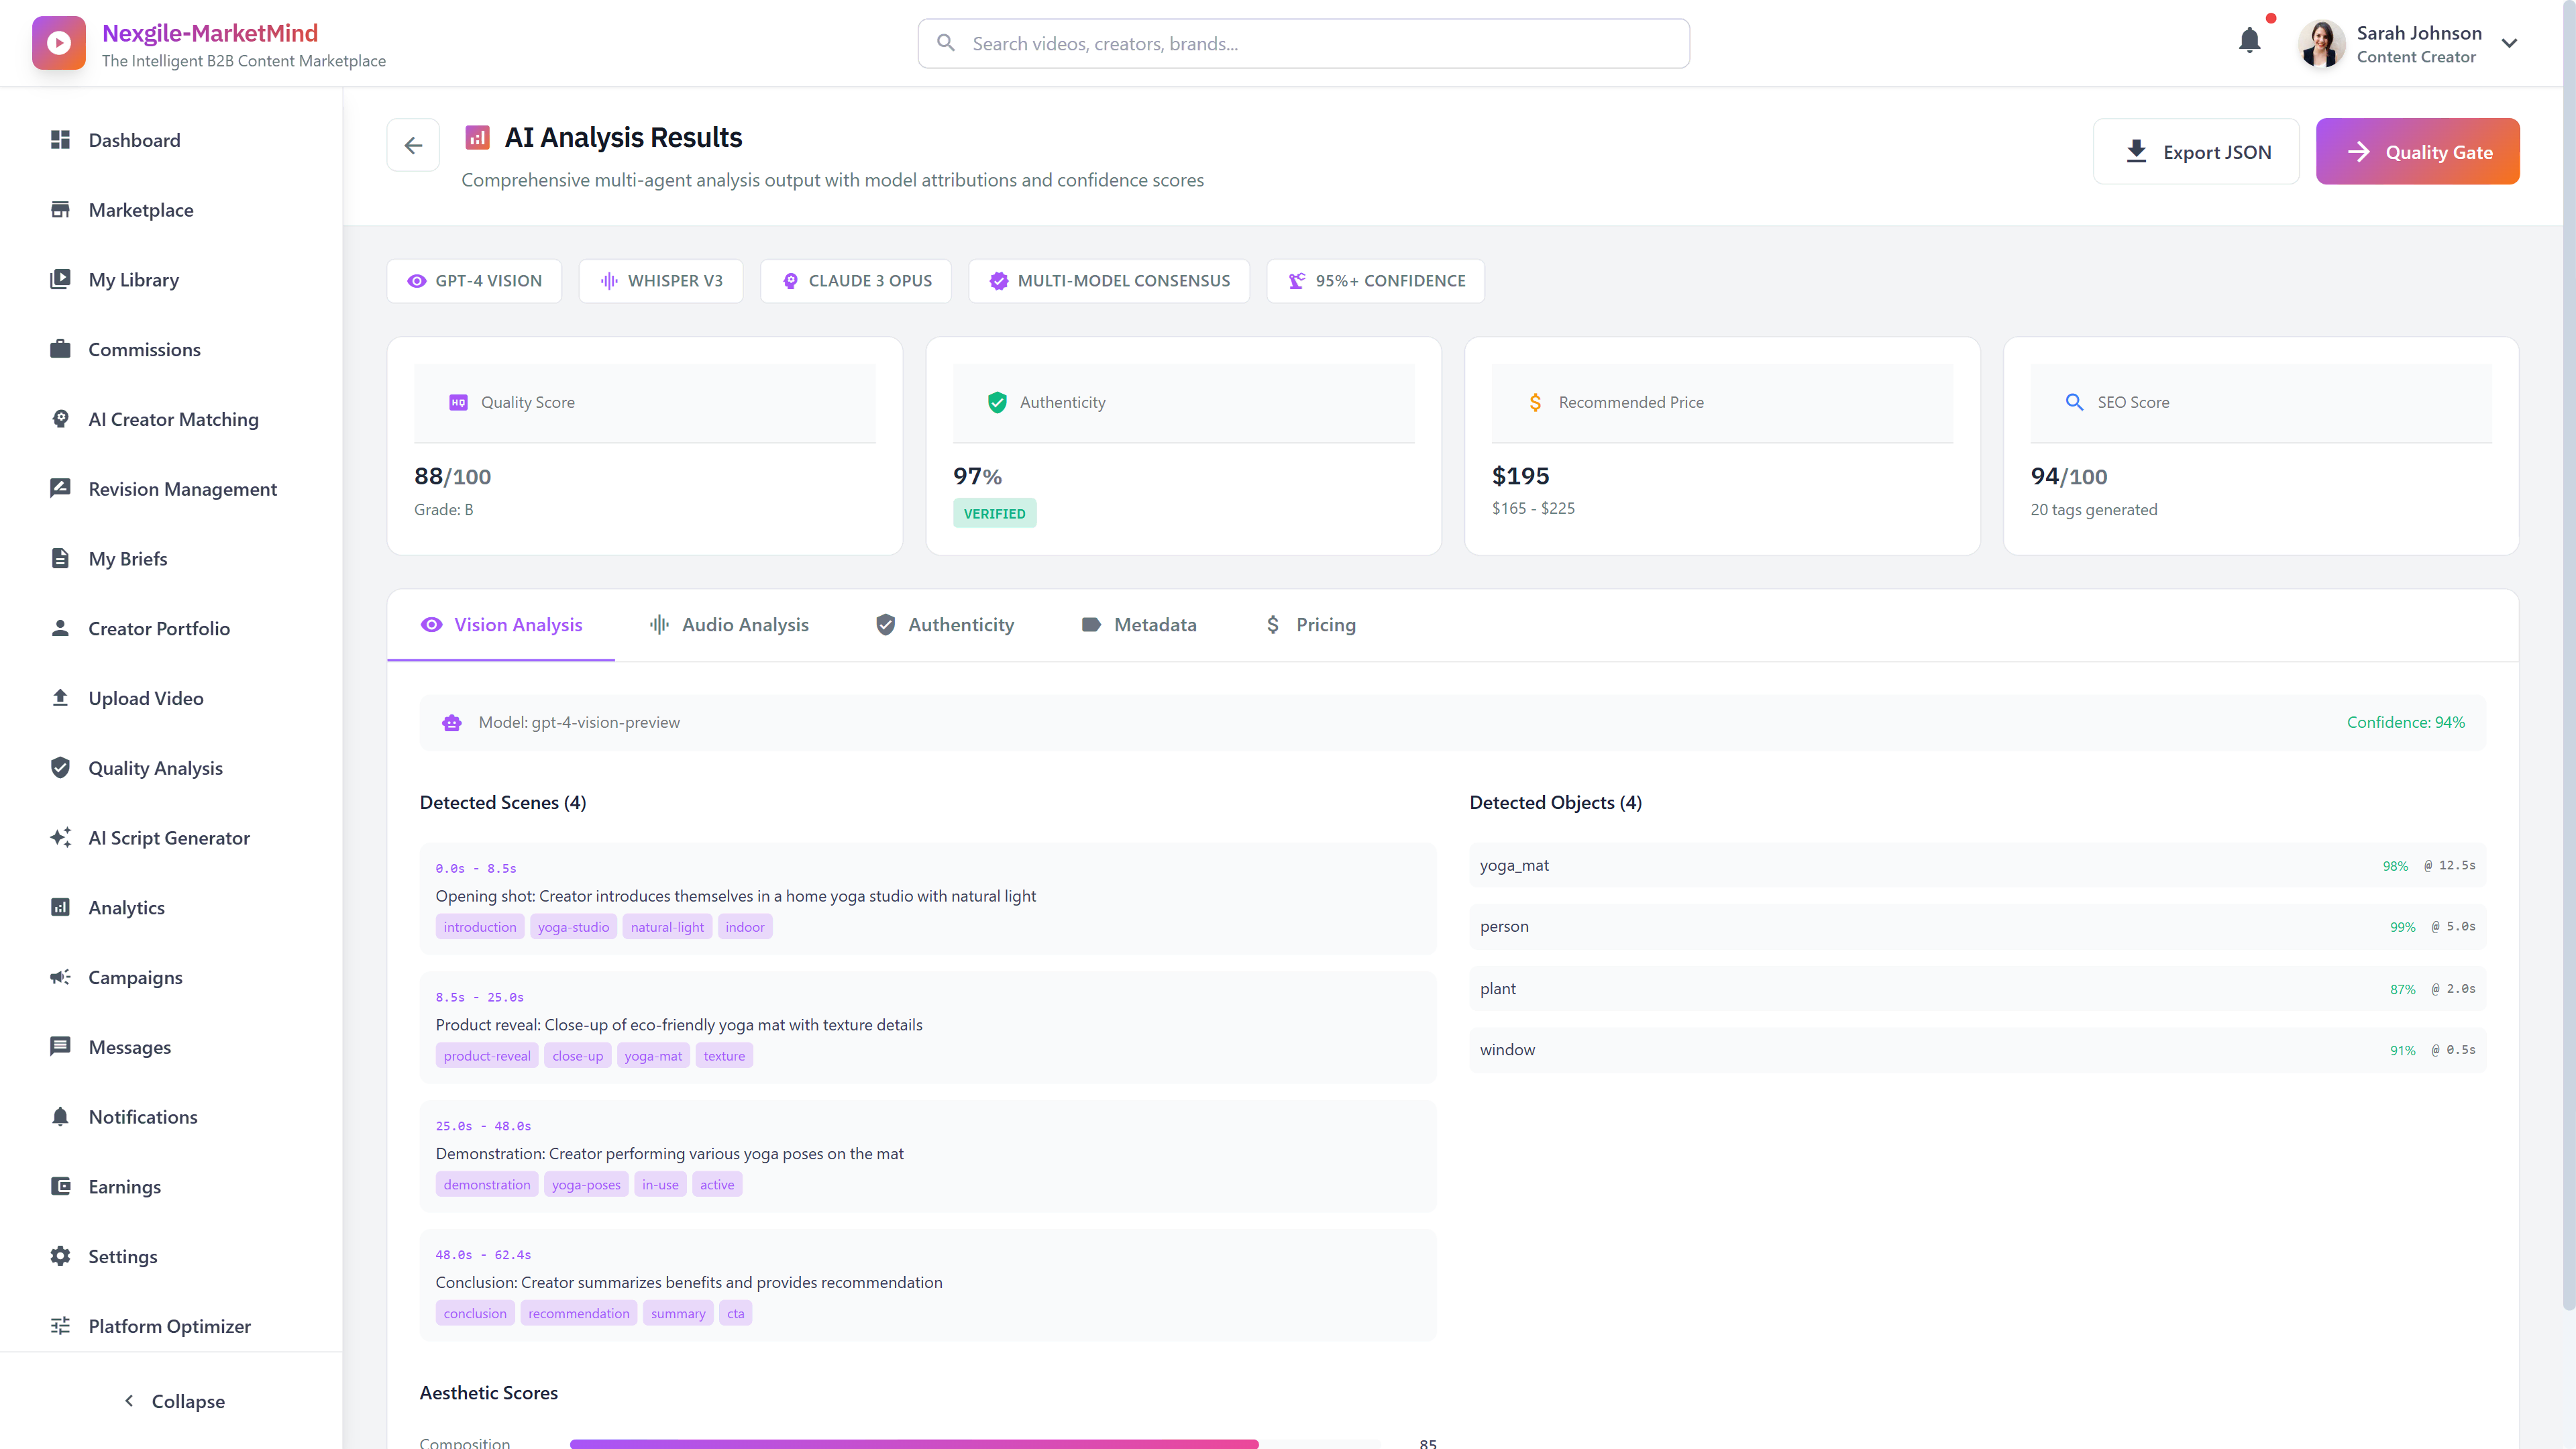Open the Upload Video page
This screenshot has width=2576, height=1449.
(145, 698)
